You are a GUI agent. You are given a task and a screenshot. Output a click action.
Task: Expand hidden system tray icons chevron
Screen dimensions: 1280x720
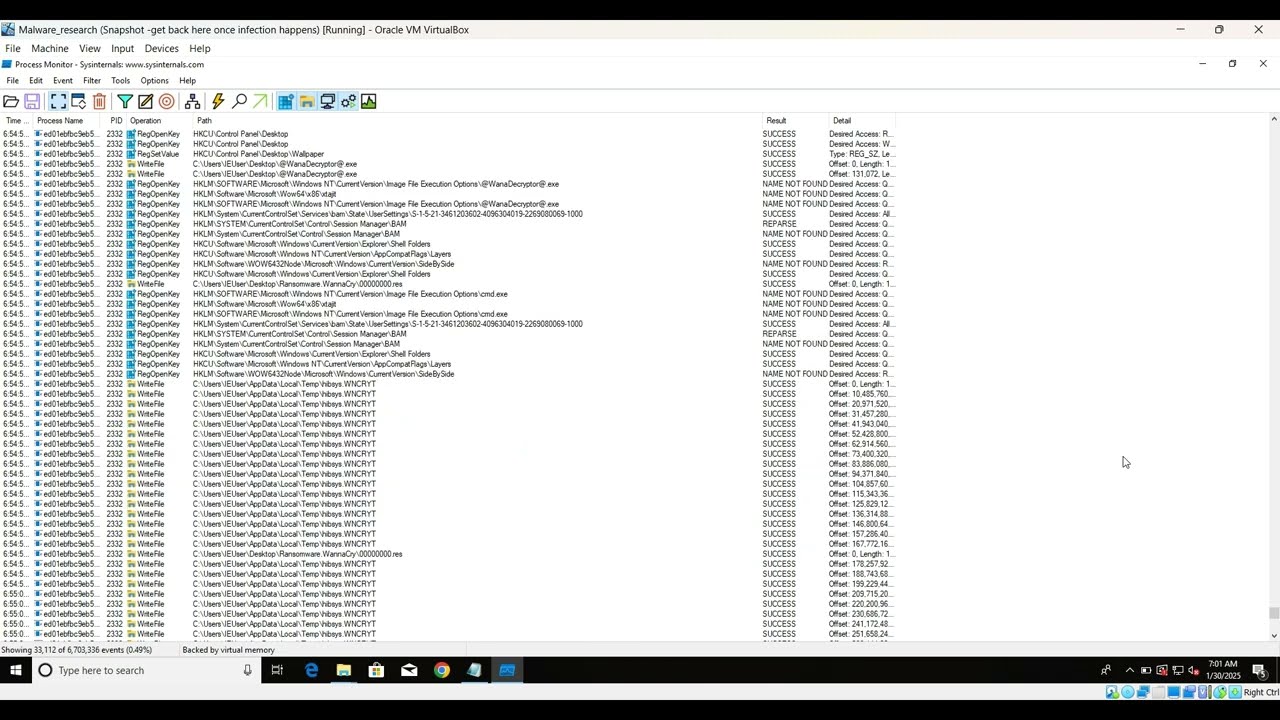tap(1130, 670)
